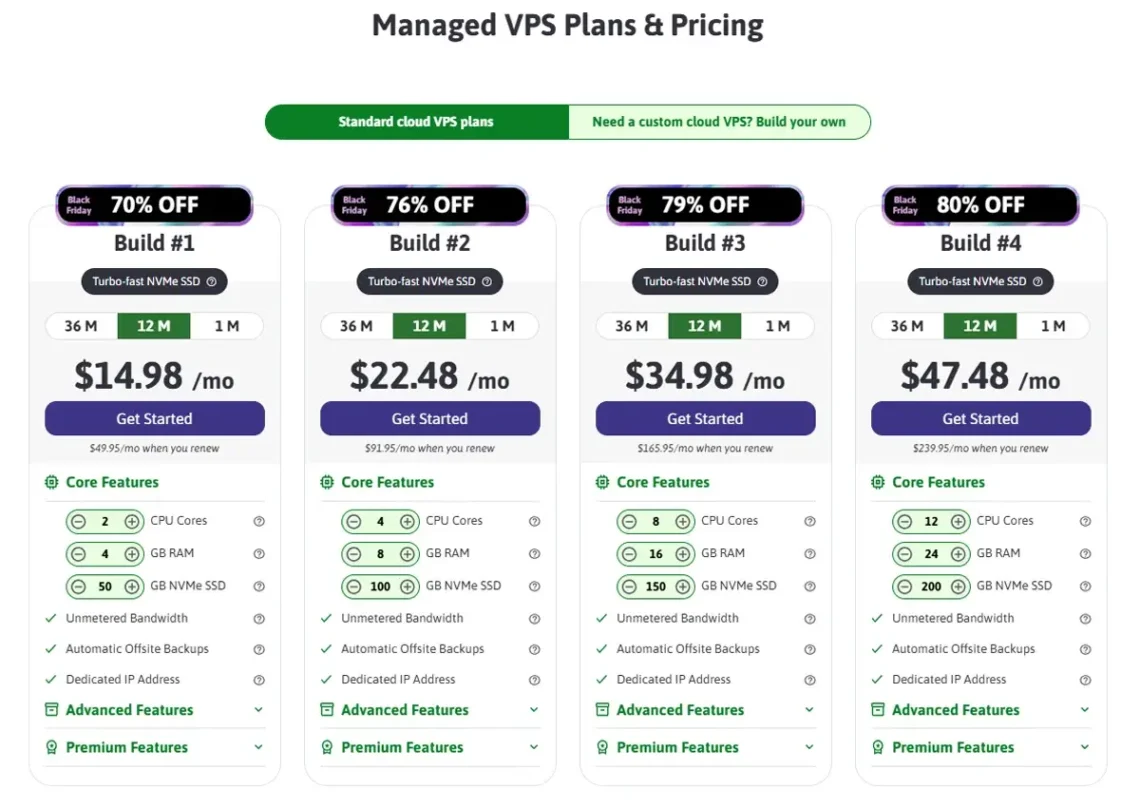The image size is (1140, 808).
Task: Select the 12 M term on Build #4
Action: point(980,325)
